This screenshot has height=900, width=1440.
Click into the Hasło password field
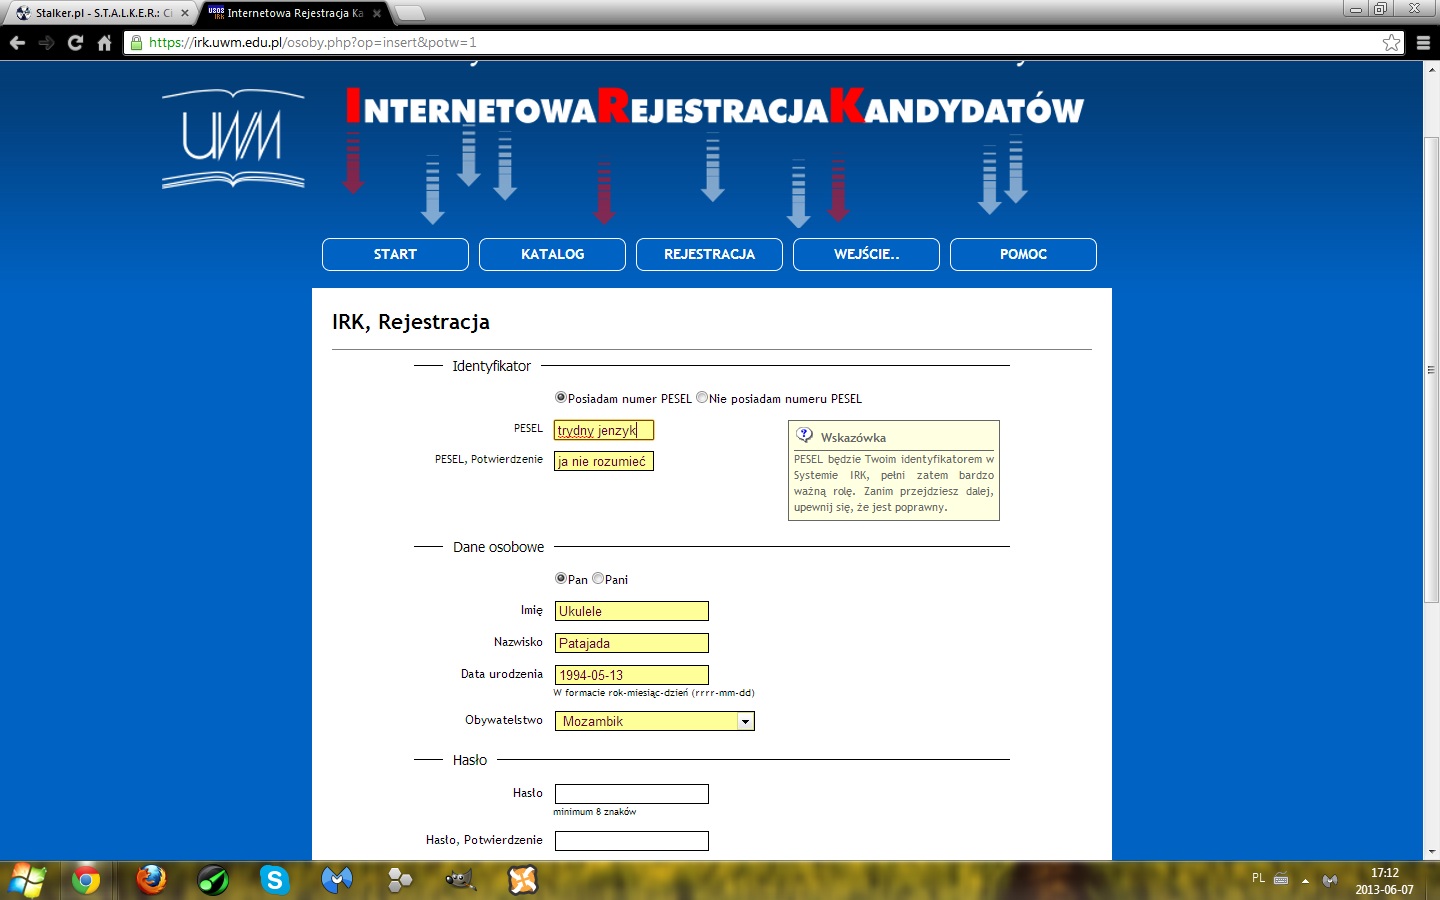click(632, 794)
